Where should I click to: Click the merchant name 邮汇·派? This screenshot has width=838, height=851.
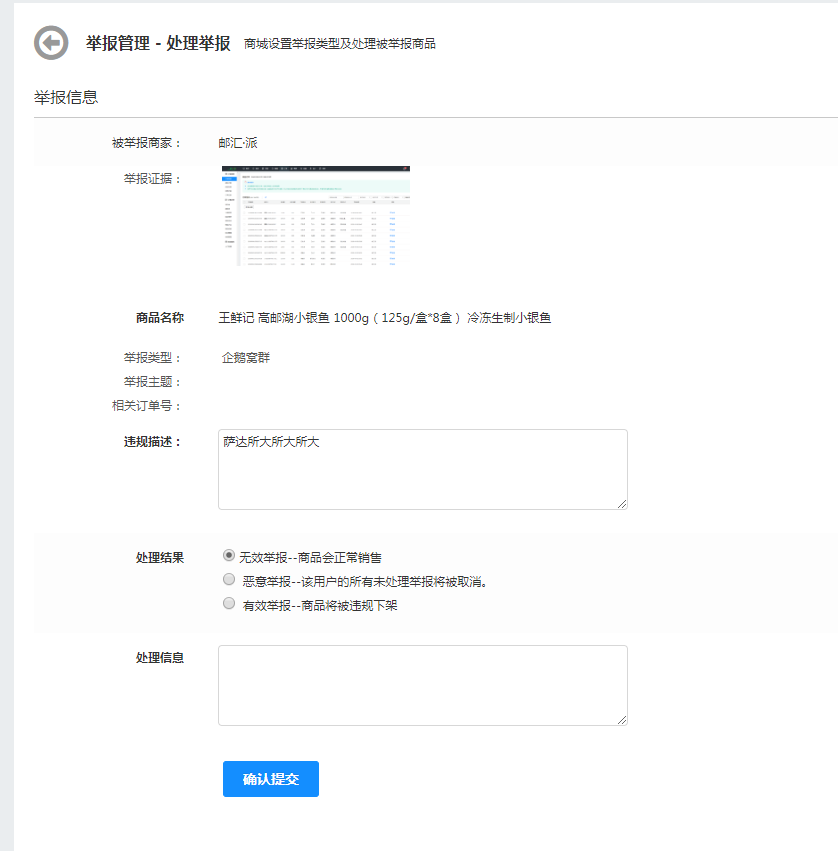(x=238, y=143)
